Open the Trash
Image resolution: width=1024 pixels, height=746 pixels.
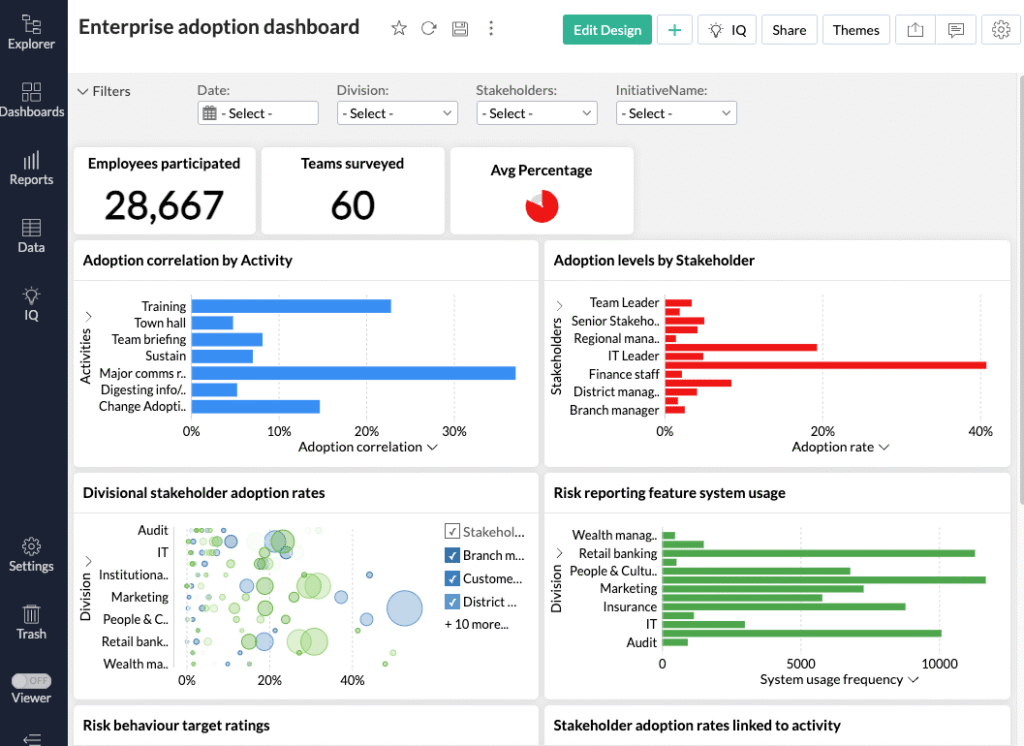[x=31, y=622]
